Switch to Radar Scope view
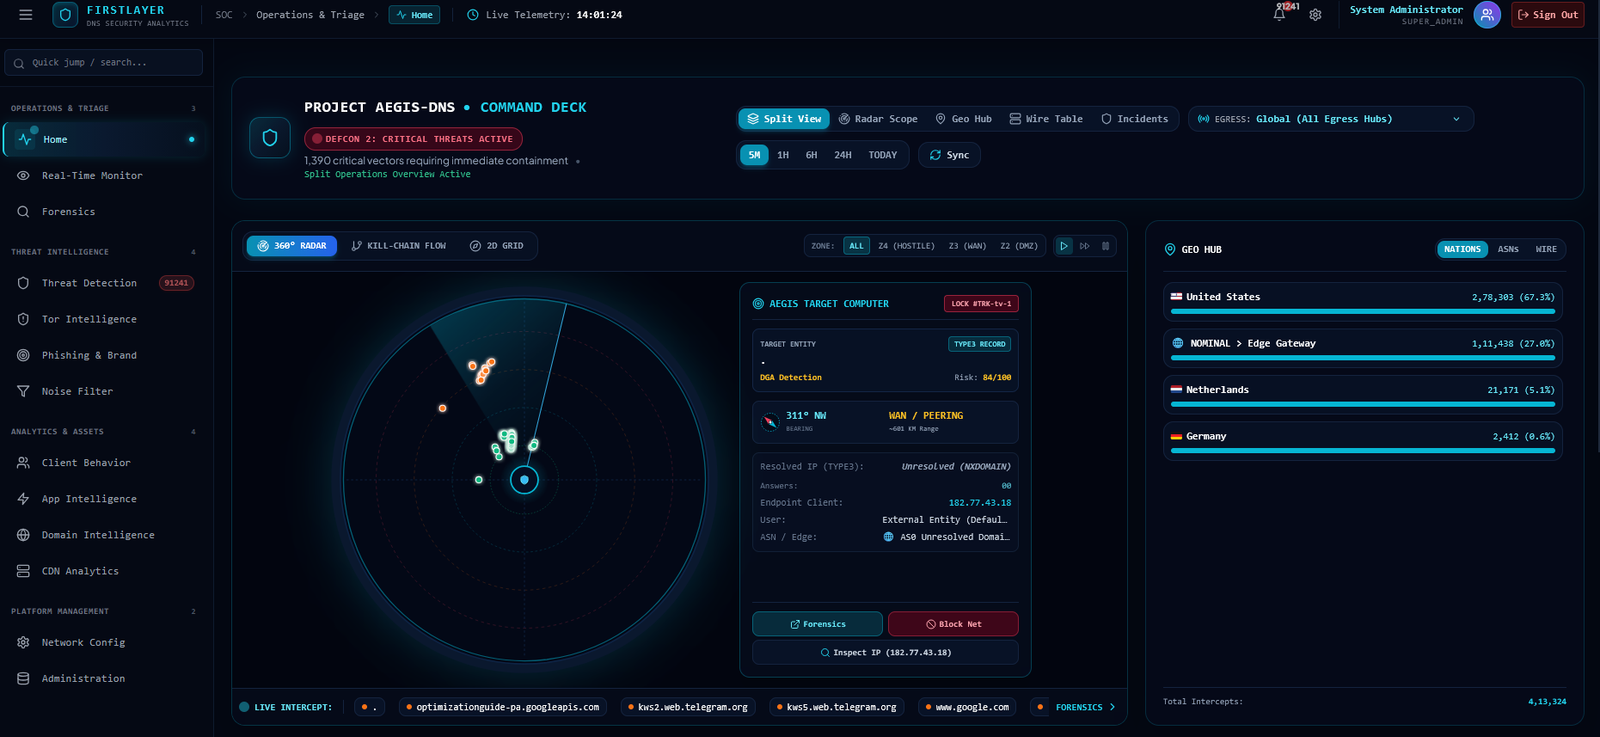 coord(878,119)
